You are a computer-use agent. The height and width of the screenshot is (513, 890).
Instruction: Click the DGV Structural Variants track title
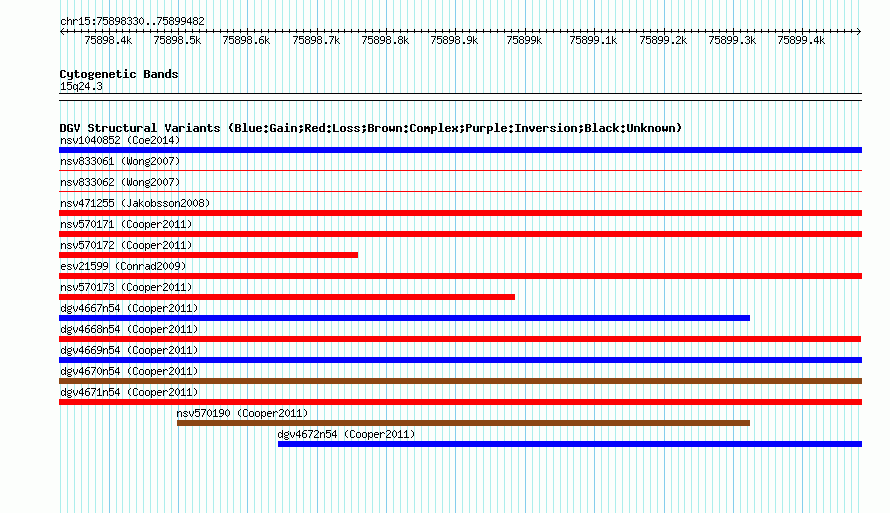coord(371,128)
